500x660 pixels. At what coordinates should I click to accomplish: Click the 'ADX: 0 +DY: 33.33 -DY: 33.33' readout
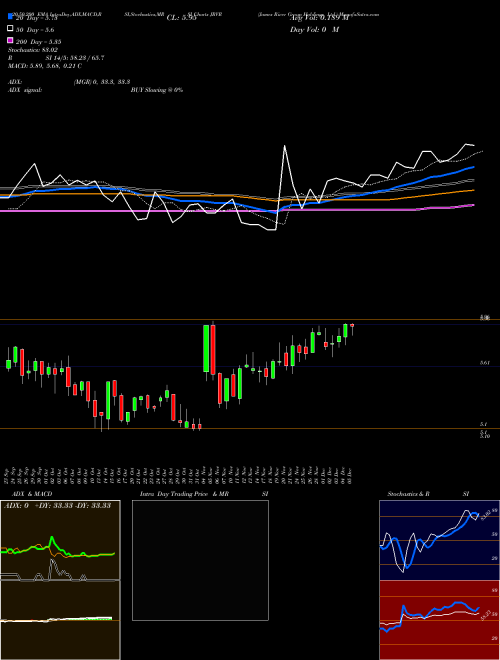[x=57, y=506]
